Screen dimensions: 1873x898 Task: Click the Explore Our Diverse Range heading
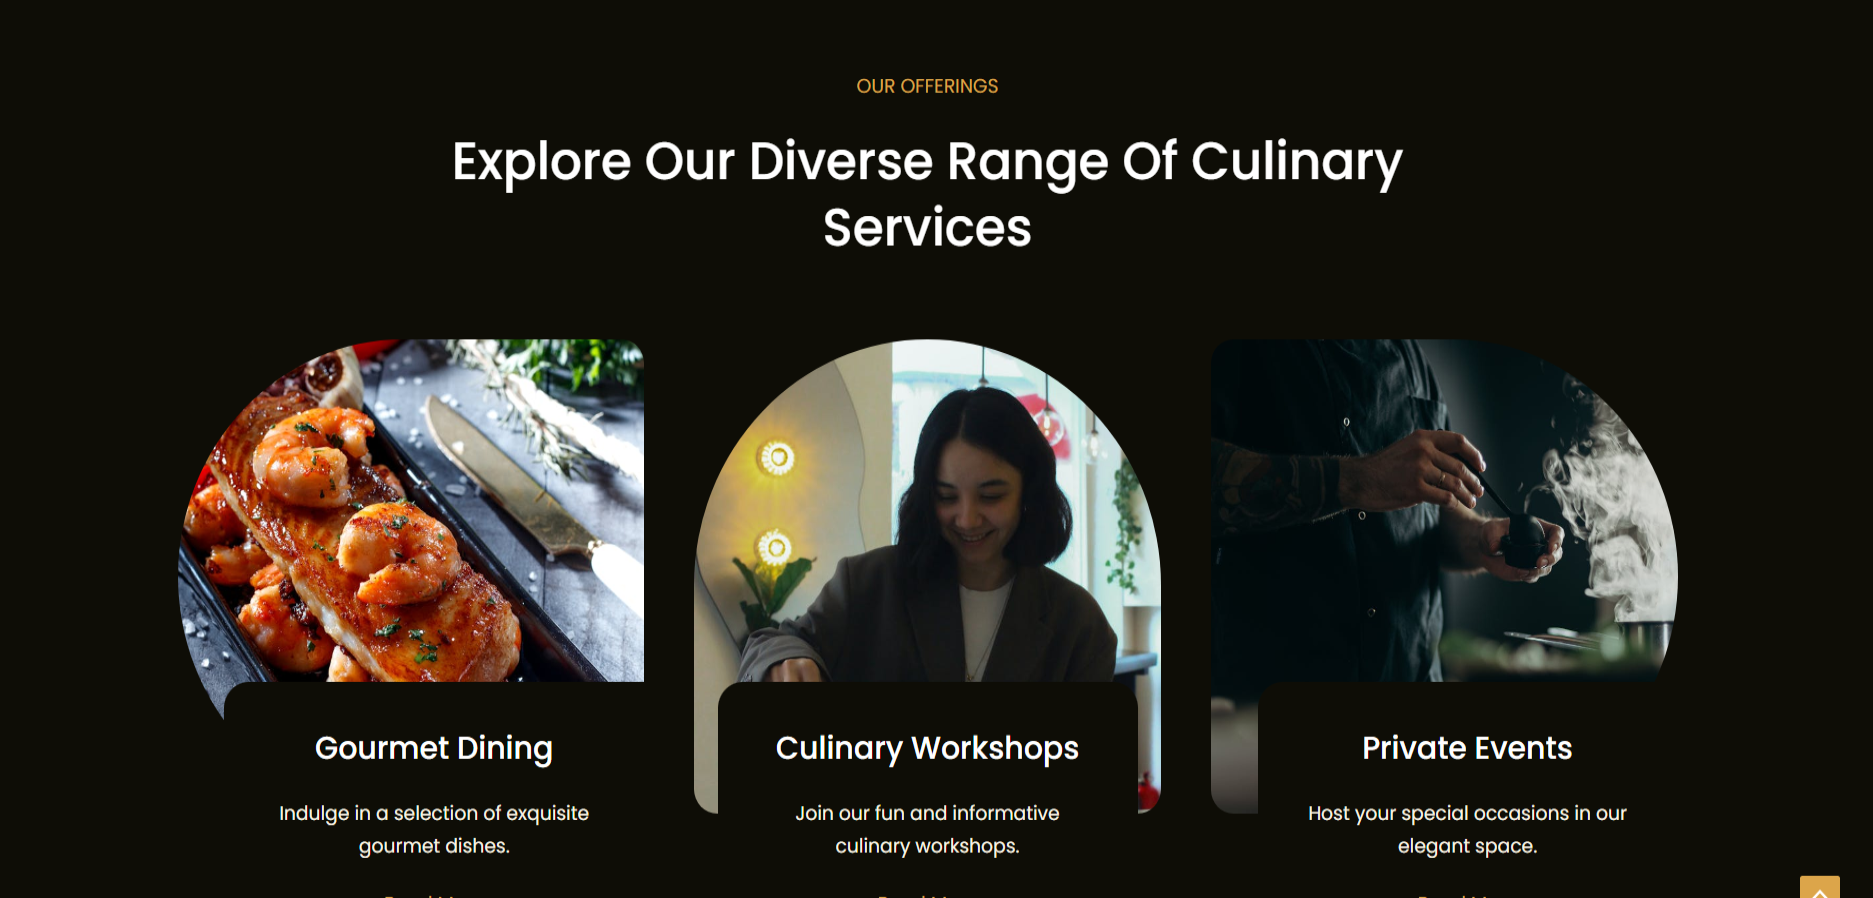(x=927, y=194)
